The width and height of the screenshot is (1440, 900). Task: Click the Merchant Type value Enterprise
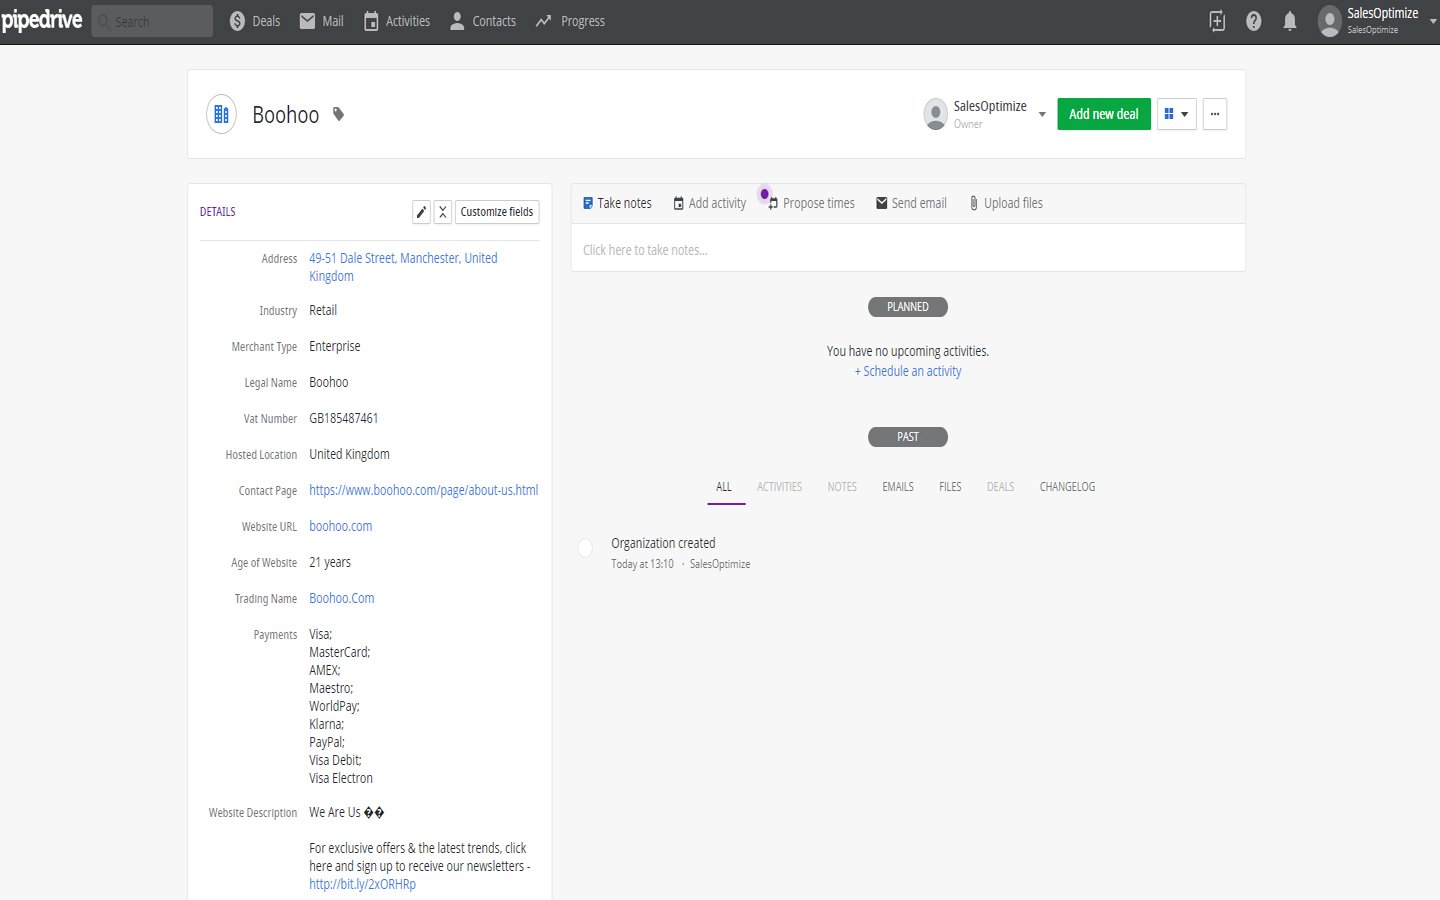click(335, 346)
